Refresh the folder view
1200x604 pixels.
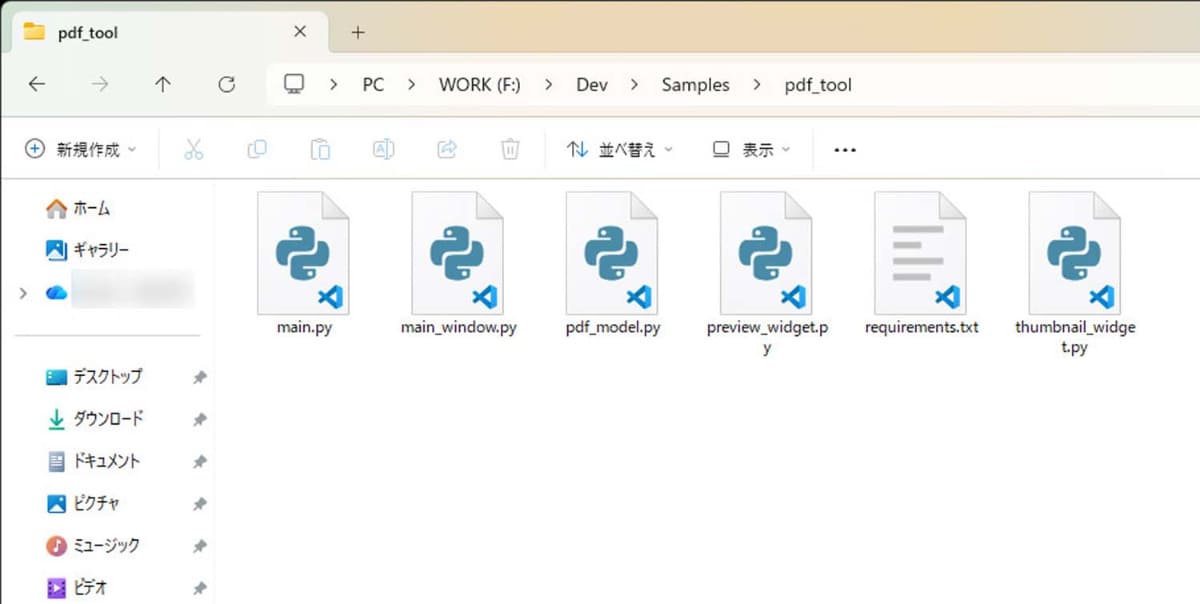(x=227, y=84)
